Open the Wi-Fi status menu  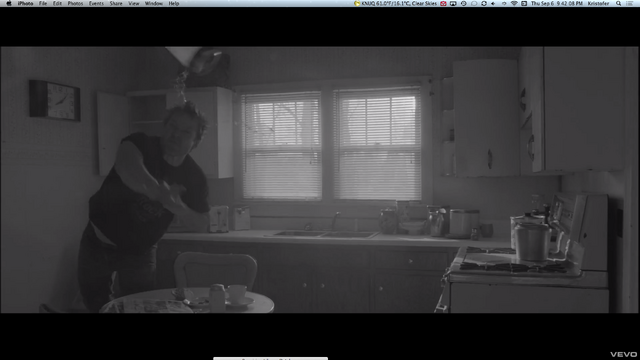[514, 3]
